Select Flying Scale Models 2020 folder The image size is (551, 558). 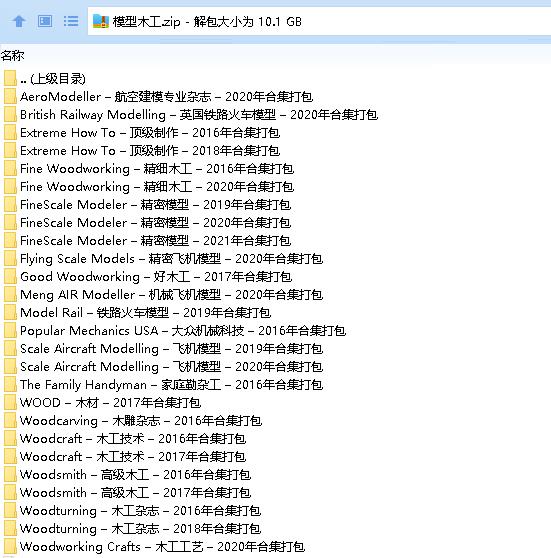pyautogui.click(x=171, y=259)
